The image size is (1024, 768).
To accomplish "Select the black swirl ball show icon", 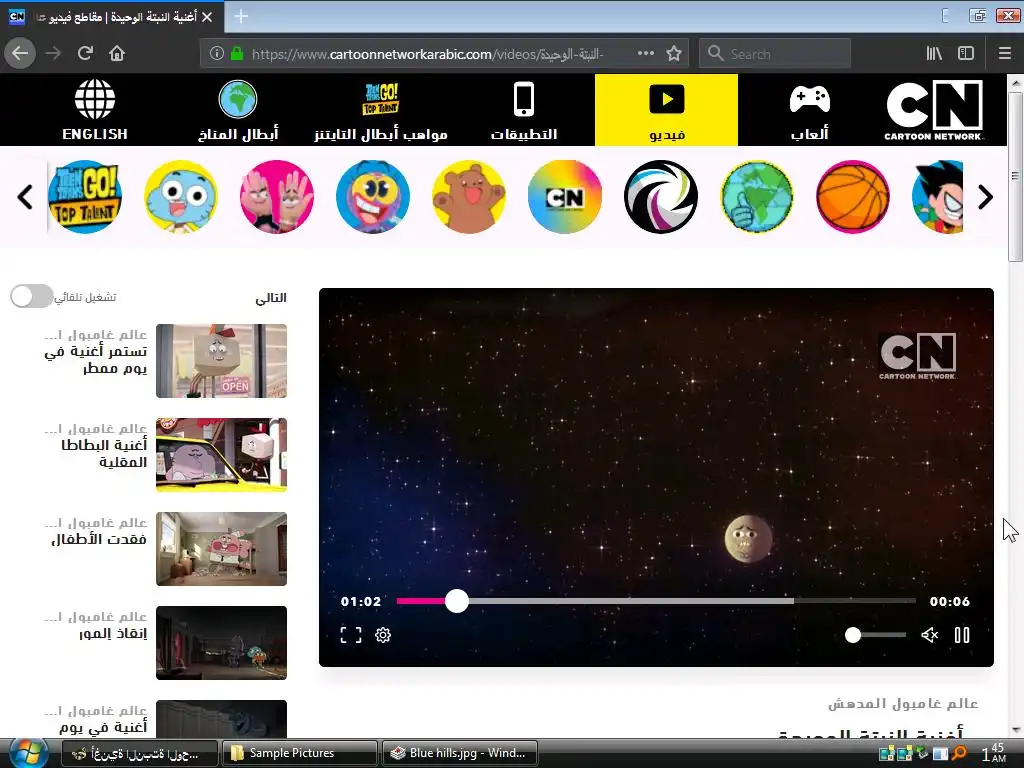I will 661,197.
